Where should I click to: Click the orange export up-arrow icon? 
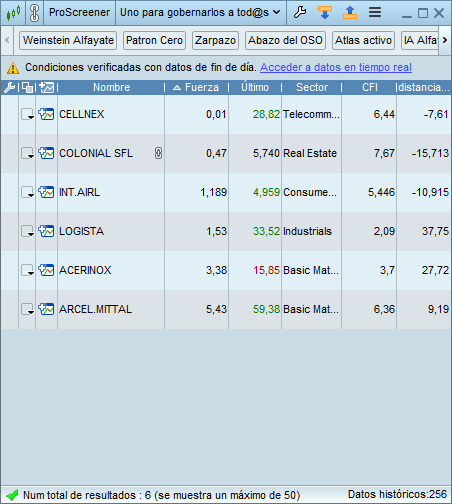(350, 13)
